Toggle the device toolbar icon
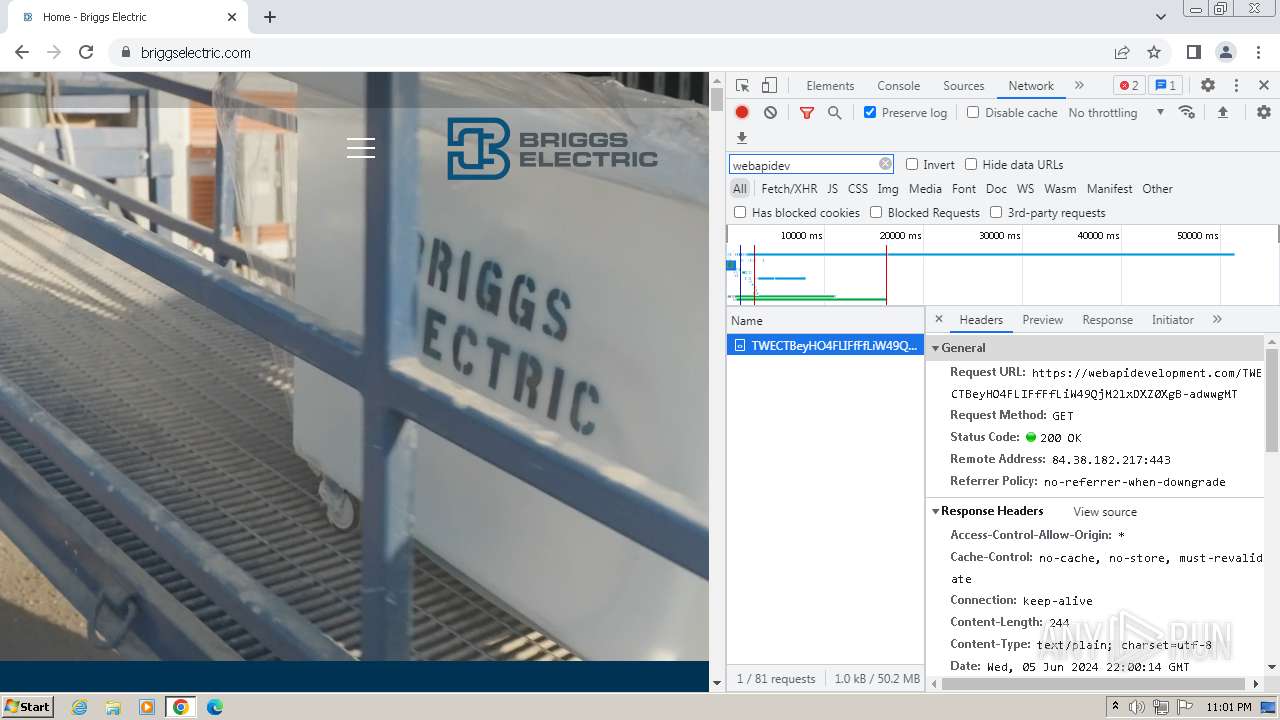 point(769,86)
